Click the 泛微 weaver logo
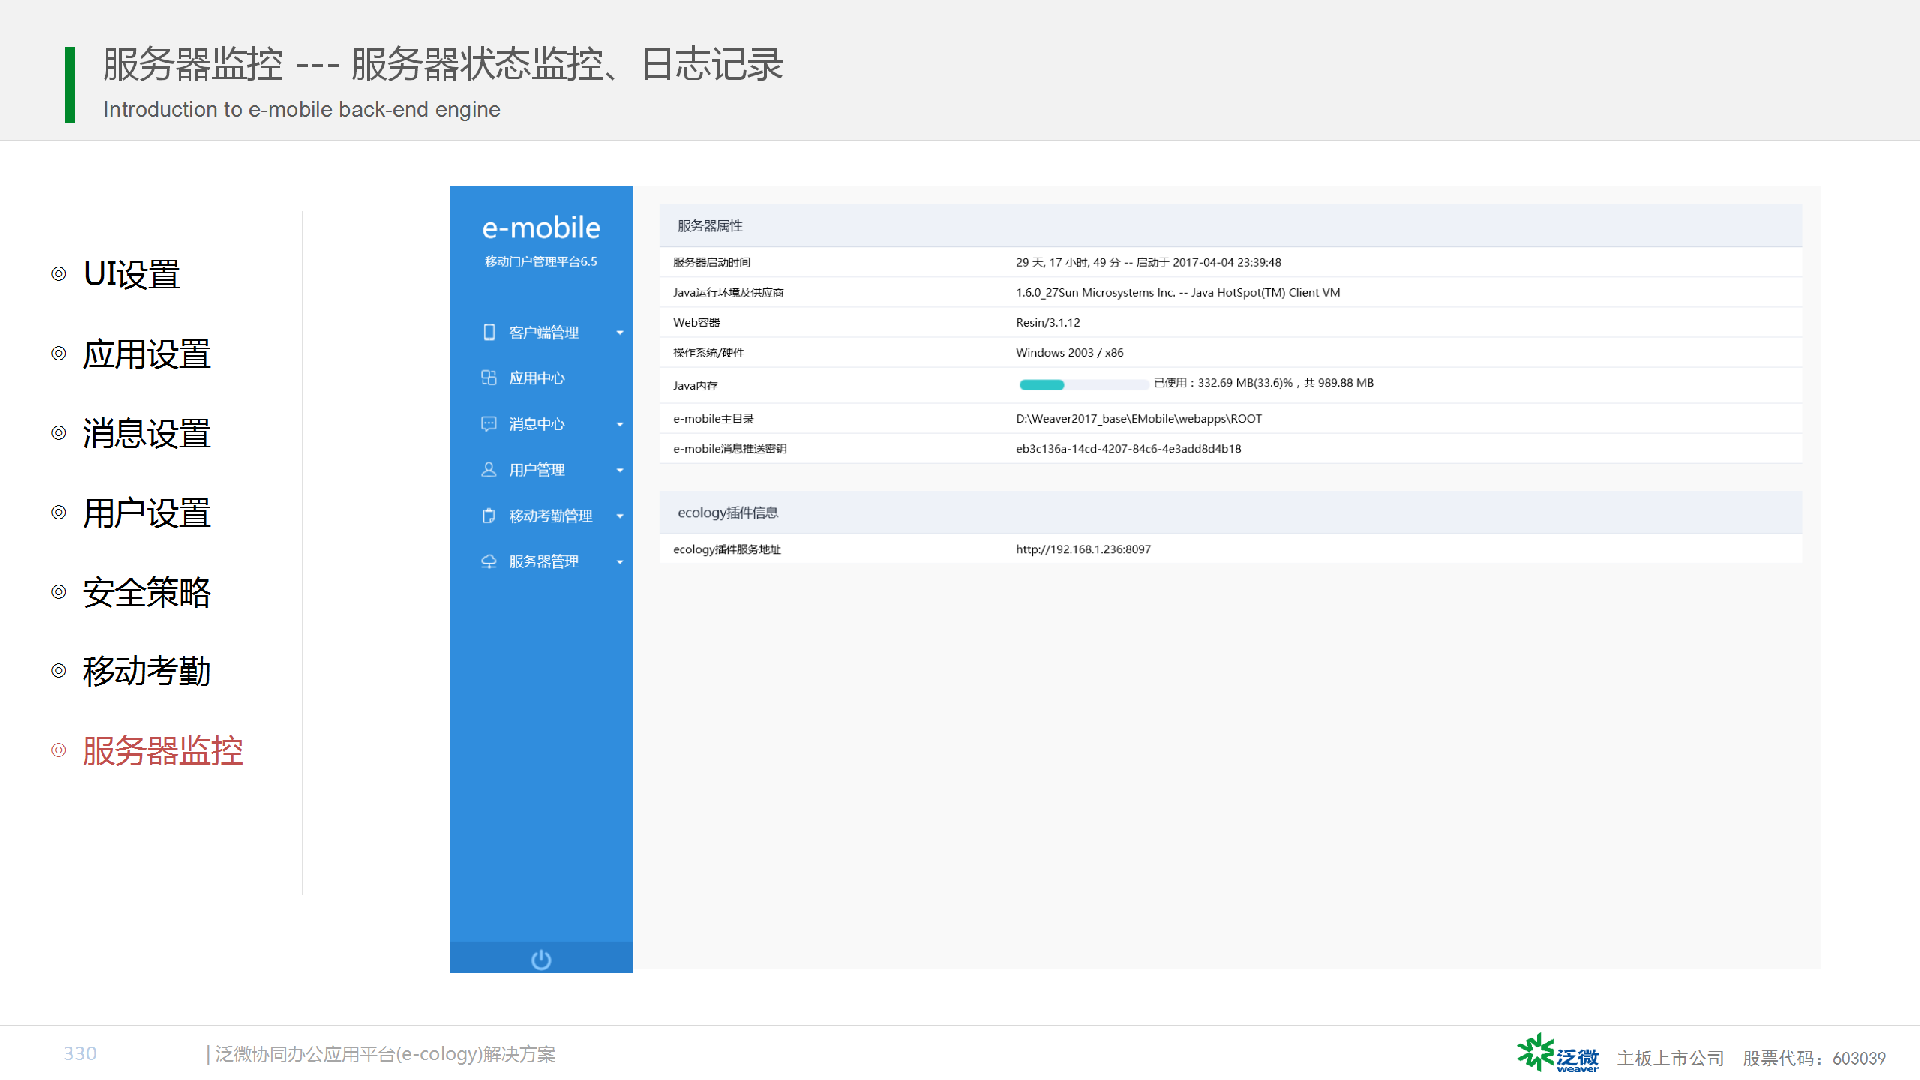The width and height of the screenshot is (1920, 1080). pyautogui.click(x=1558, y=1054)
